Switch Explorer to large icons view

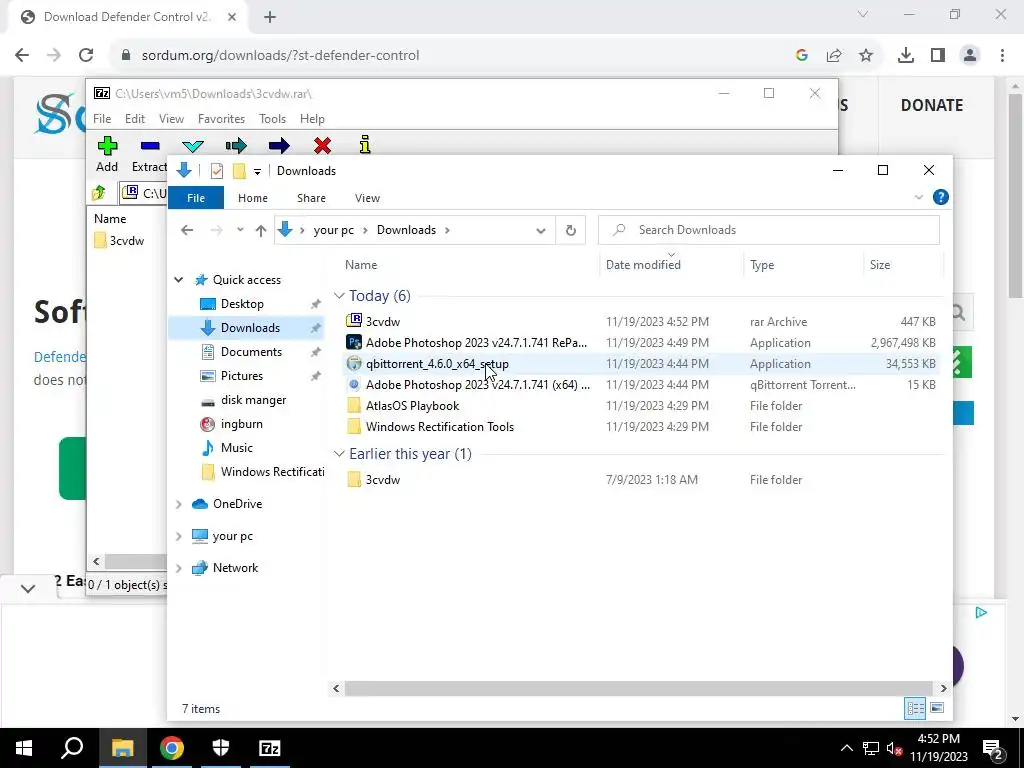coord(936,708)
